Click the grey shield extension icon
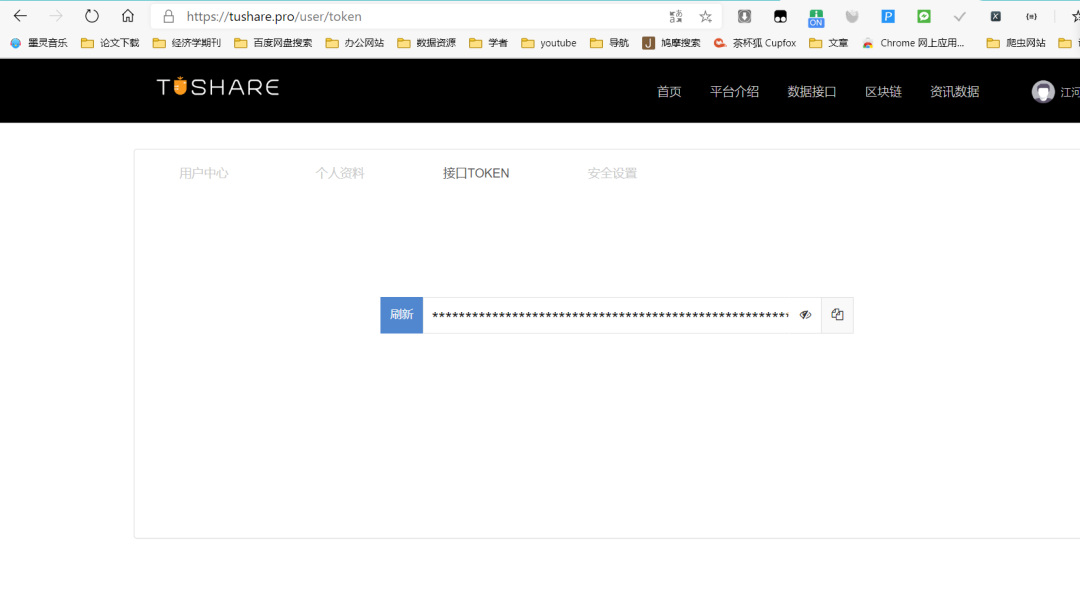The image size is (1080, 607). tap(852, 17)
